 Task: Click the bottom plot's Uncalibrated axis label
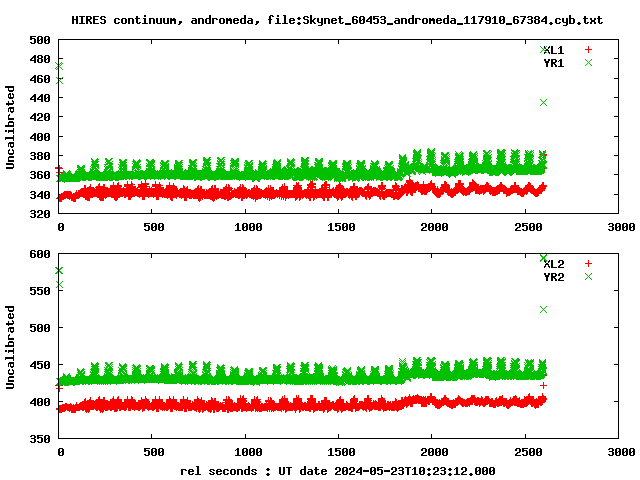point(10,347)
